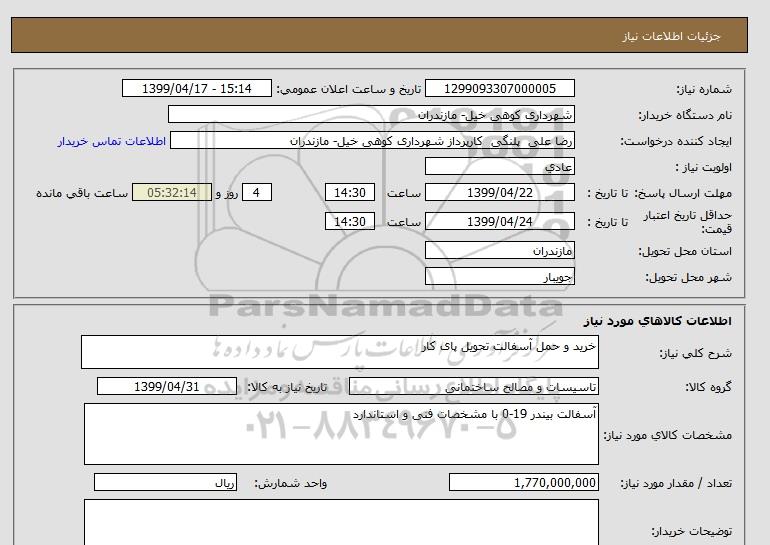The height and width of the screenshot is (545, 770).
Task: Select the announcement date field 1399/04/17 - 15:14
Action: (x=196, y=88)
